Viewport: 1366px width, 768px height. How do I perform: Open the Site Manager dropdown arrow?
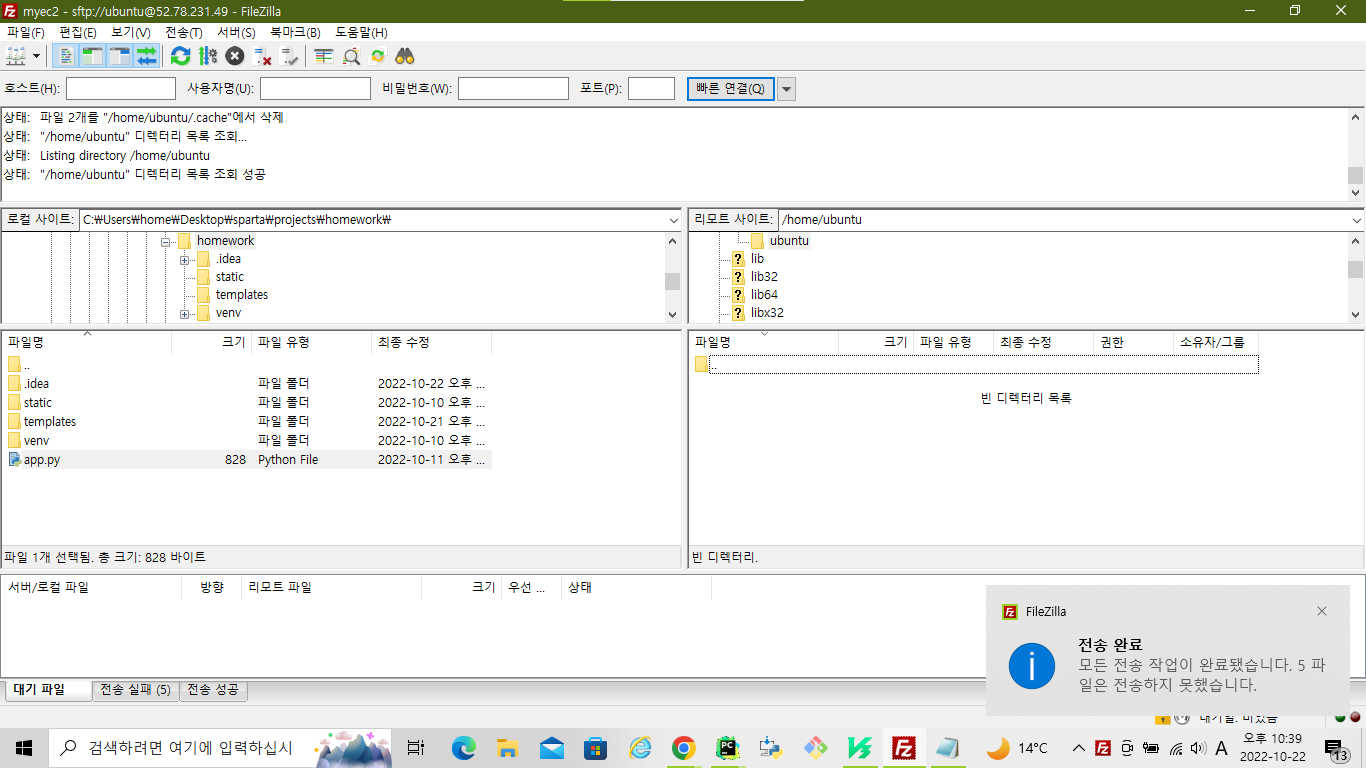point(37,56)
